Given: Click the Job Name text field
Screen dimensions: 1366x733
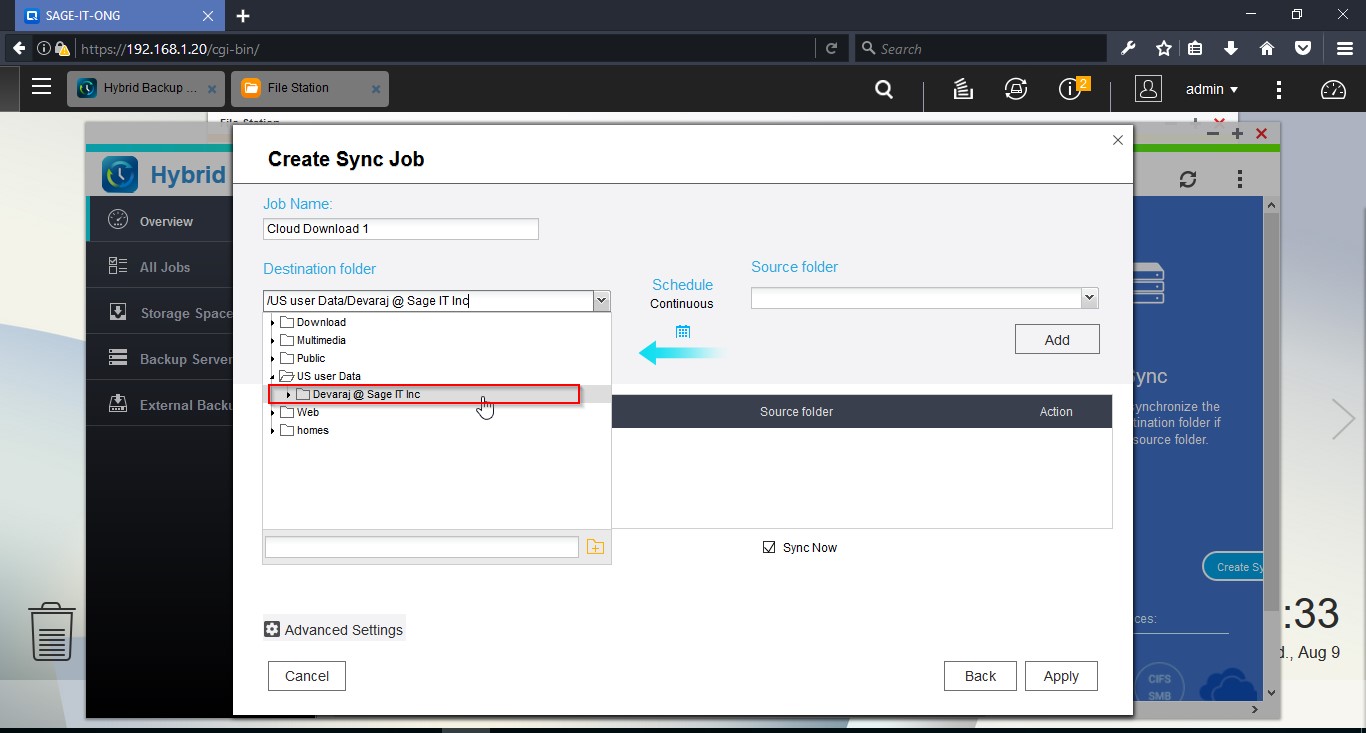Looking at the screenshot, I should (400, 229).
